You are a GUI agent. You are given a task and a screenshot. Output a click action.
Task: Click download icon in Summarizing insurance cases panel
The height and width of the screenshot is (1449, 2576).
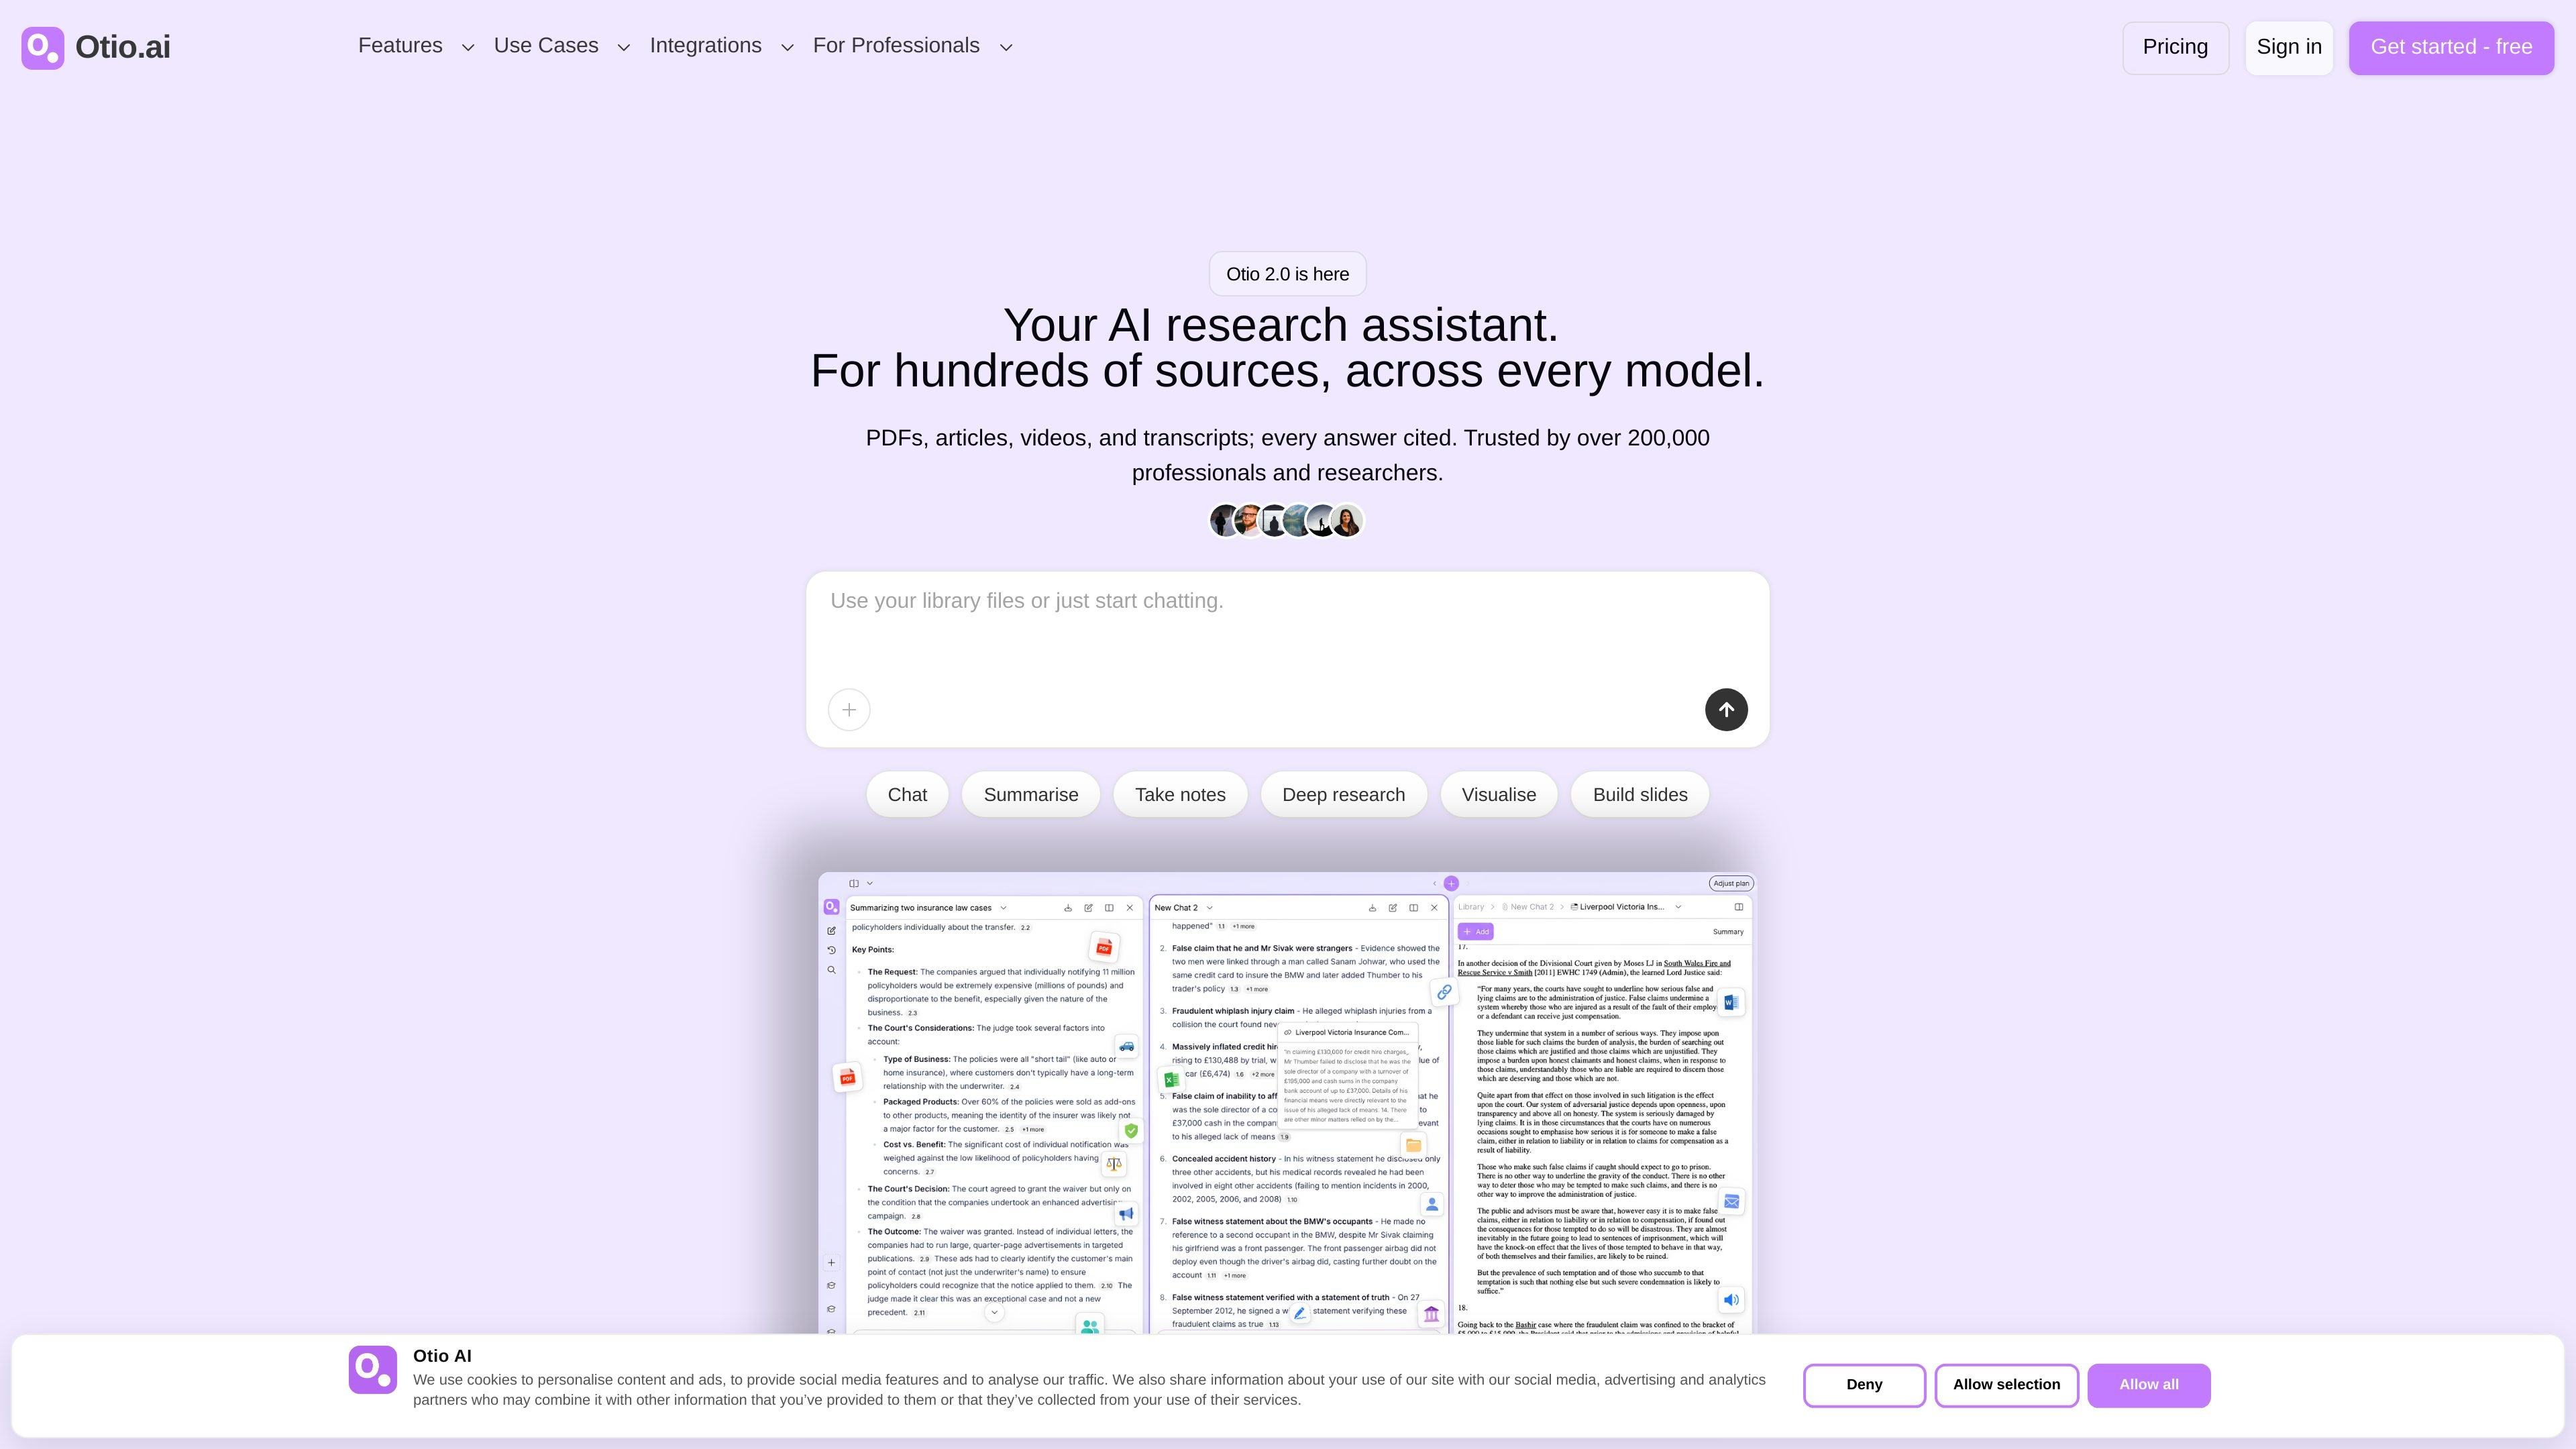pyautogui.click(x=1068, y=908)
